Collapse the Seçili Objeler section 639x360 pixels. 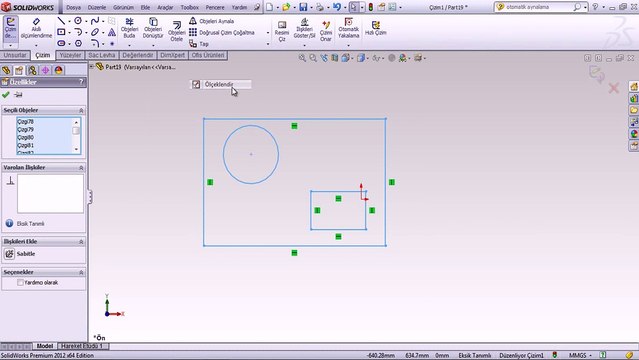pyautogui.click(x=81, y=110)
